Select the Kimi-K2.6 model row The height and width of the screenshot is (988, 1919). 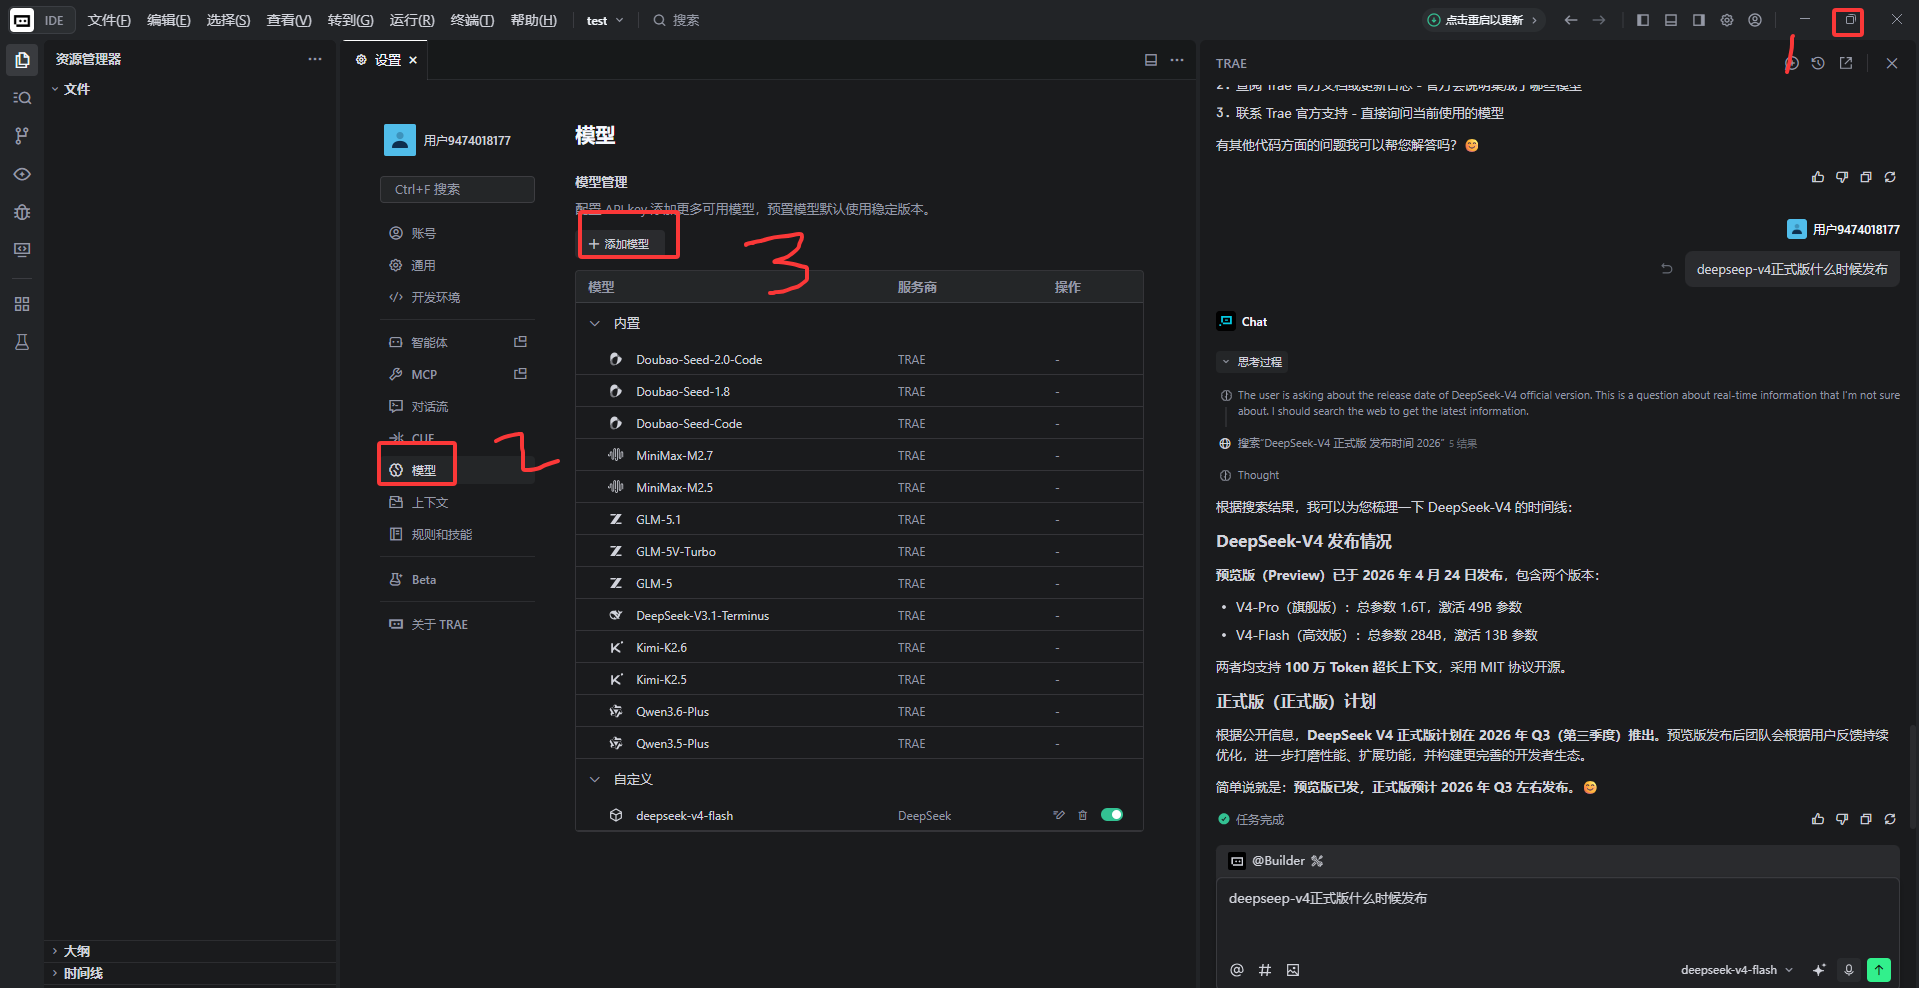point(859,647)
